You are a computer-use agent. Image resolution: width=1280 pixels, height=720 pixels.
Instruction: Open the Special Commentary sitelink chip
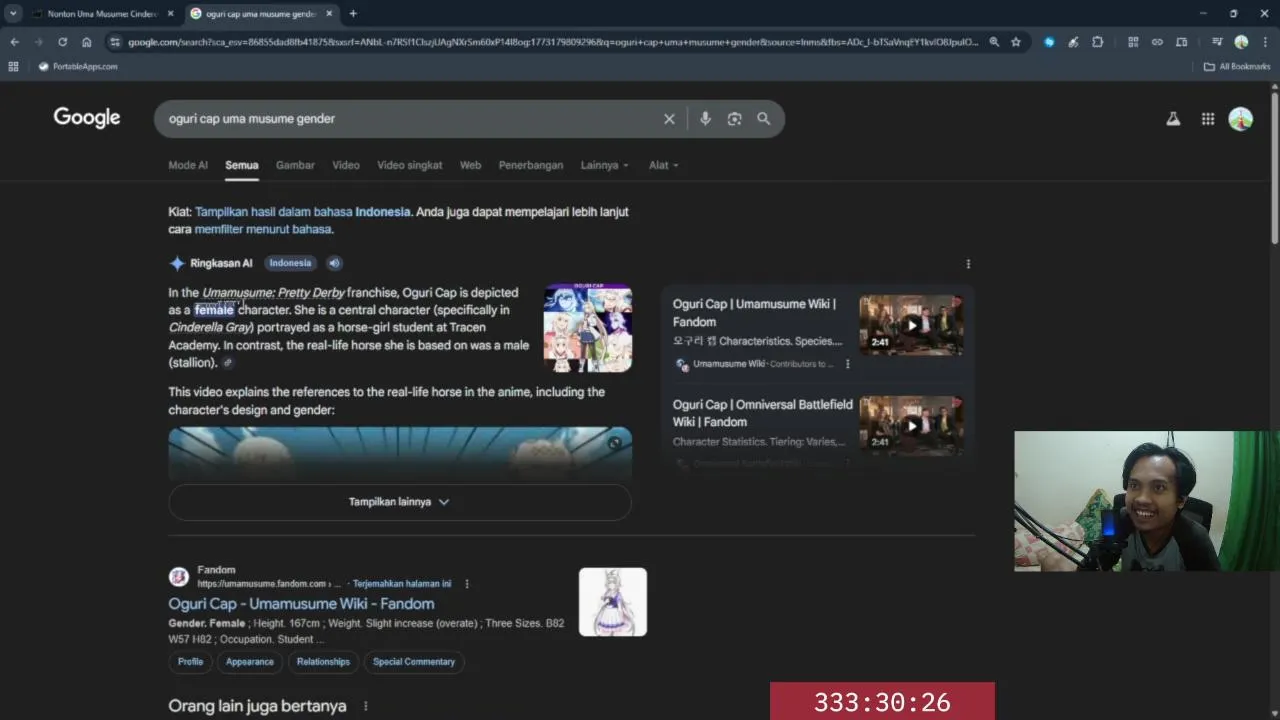tap(414, 662)
